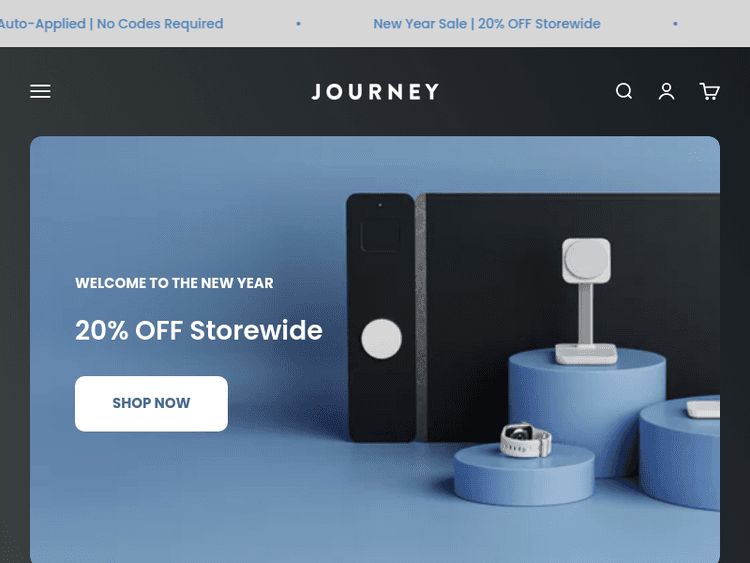This screenshot has width=750, height=563.
Task: Open the user account icon
Action: pos(666,91)
